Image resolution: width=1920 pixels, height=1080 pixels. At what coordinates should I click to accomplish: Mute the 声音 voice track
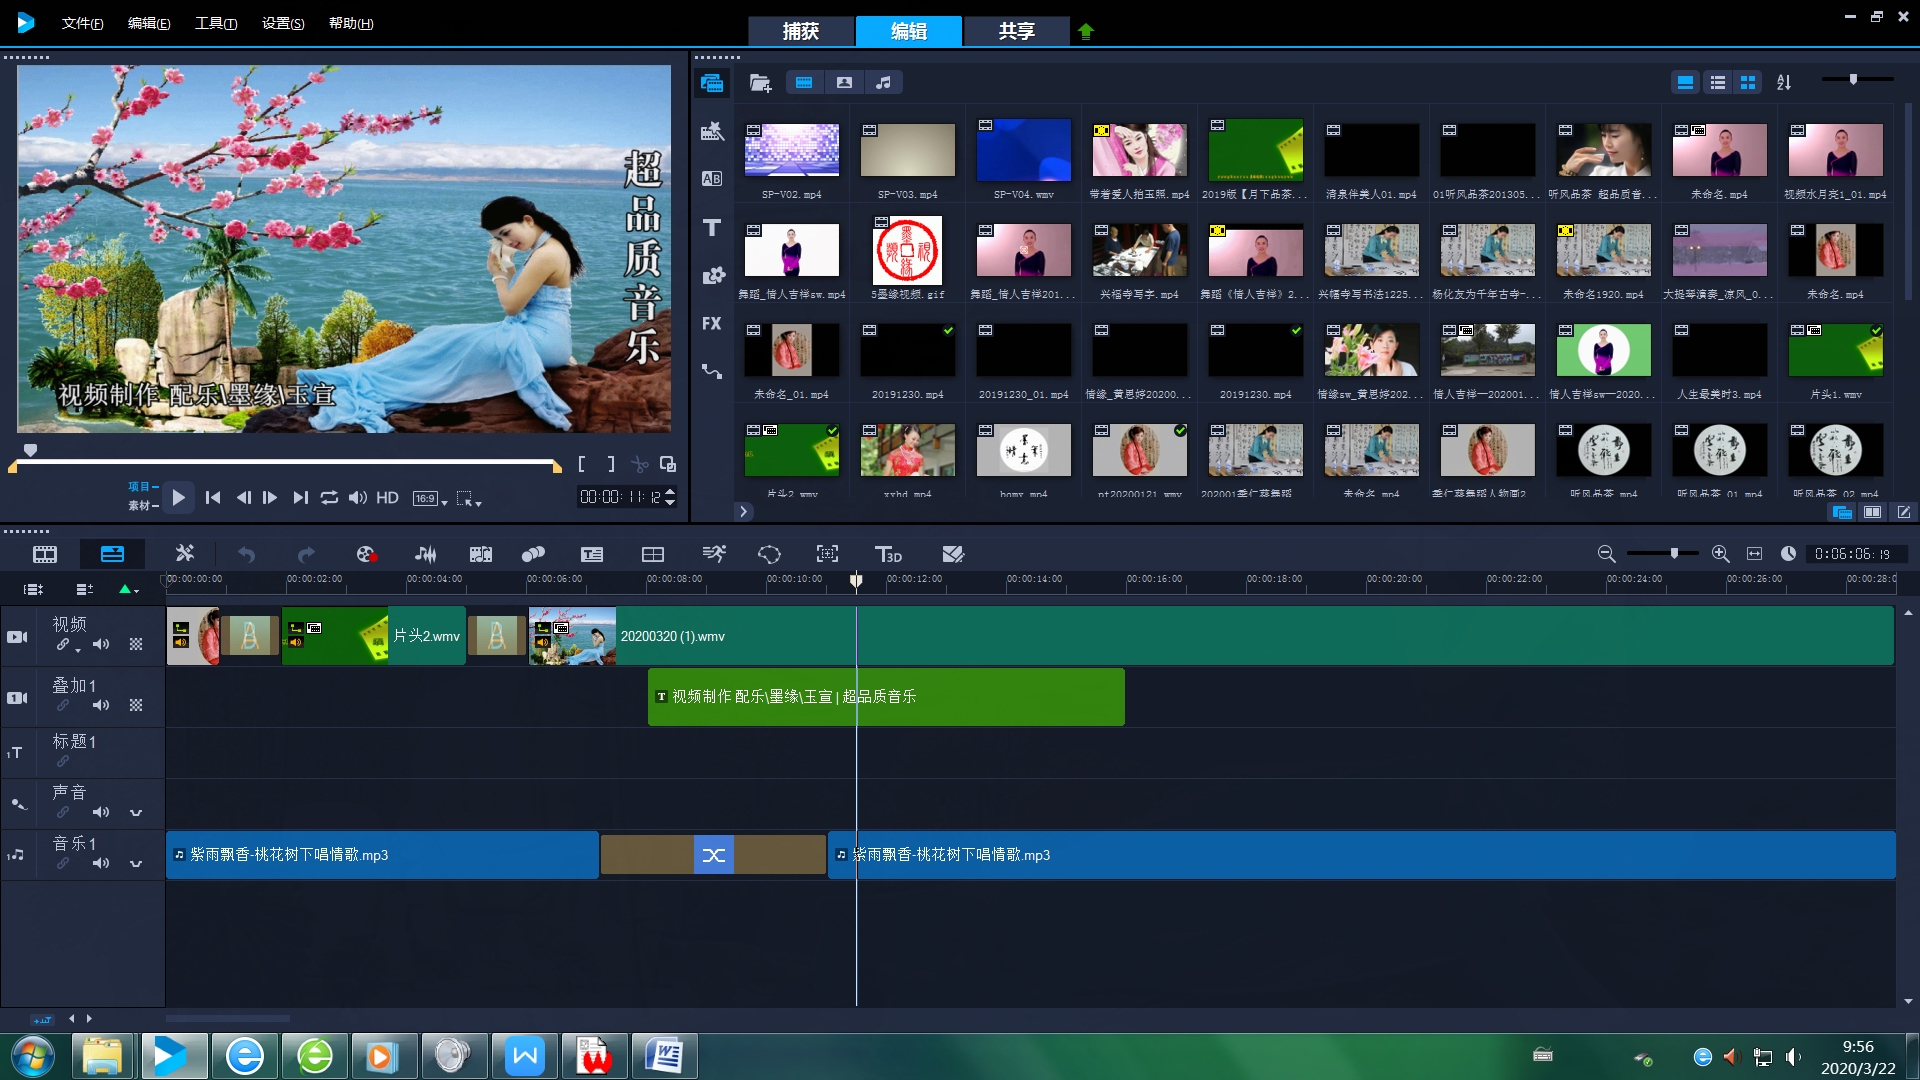[101, 813]
